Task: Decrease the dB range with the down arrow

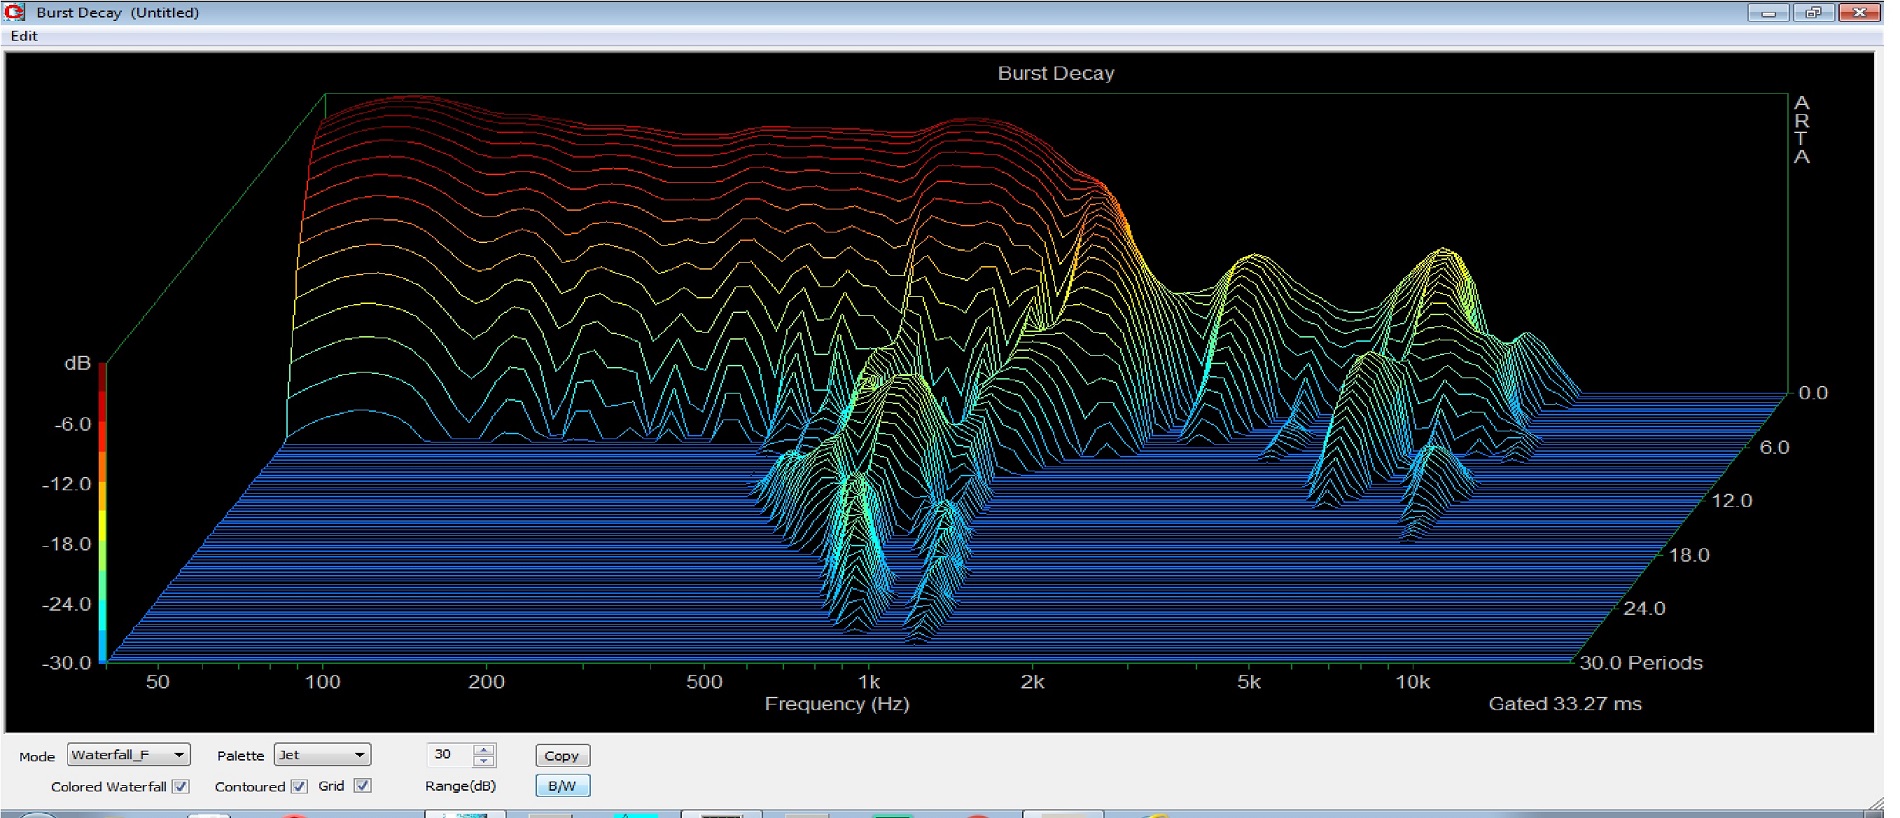Action: click(484, 761)
